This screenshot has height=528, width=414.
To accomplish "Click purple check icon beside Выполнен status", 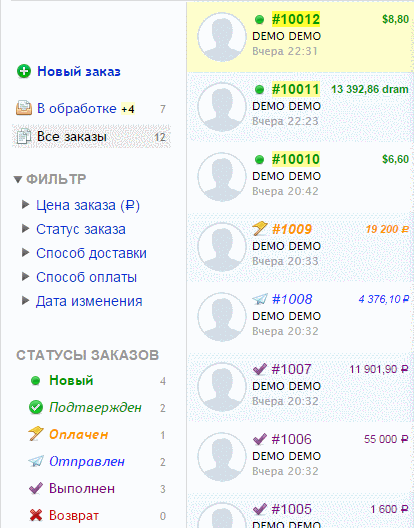I will click(36, 488).
